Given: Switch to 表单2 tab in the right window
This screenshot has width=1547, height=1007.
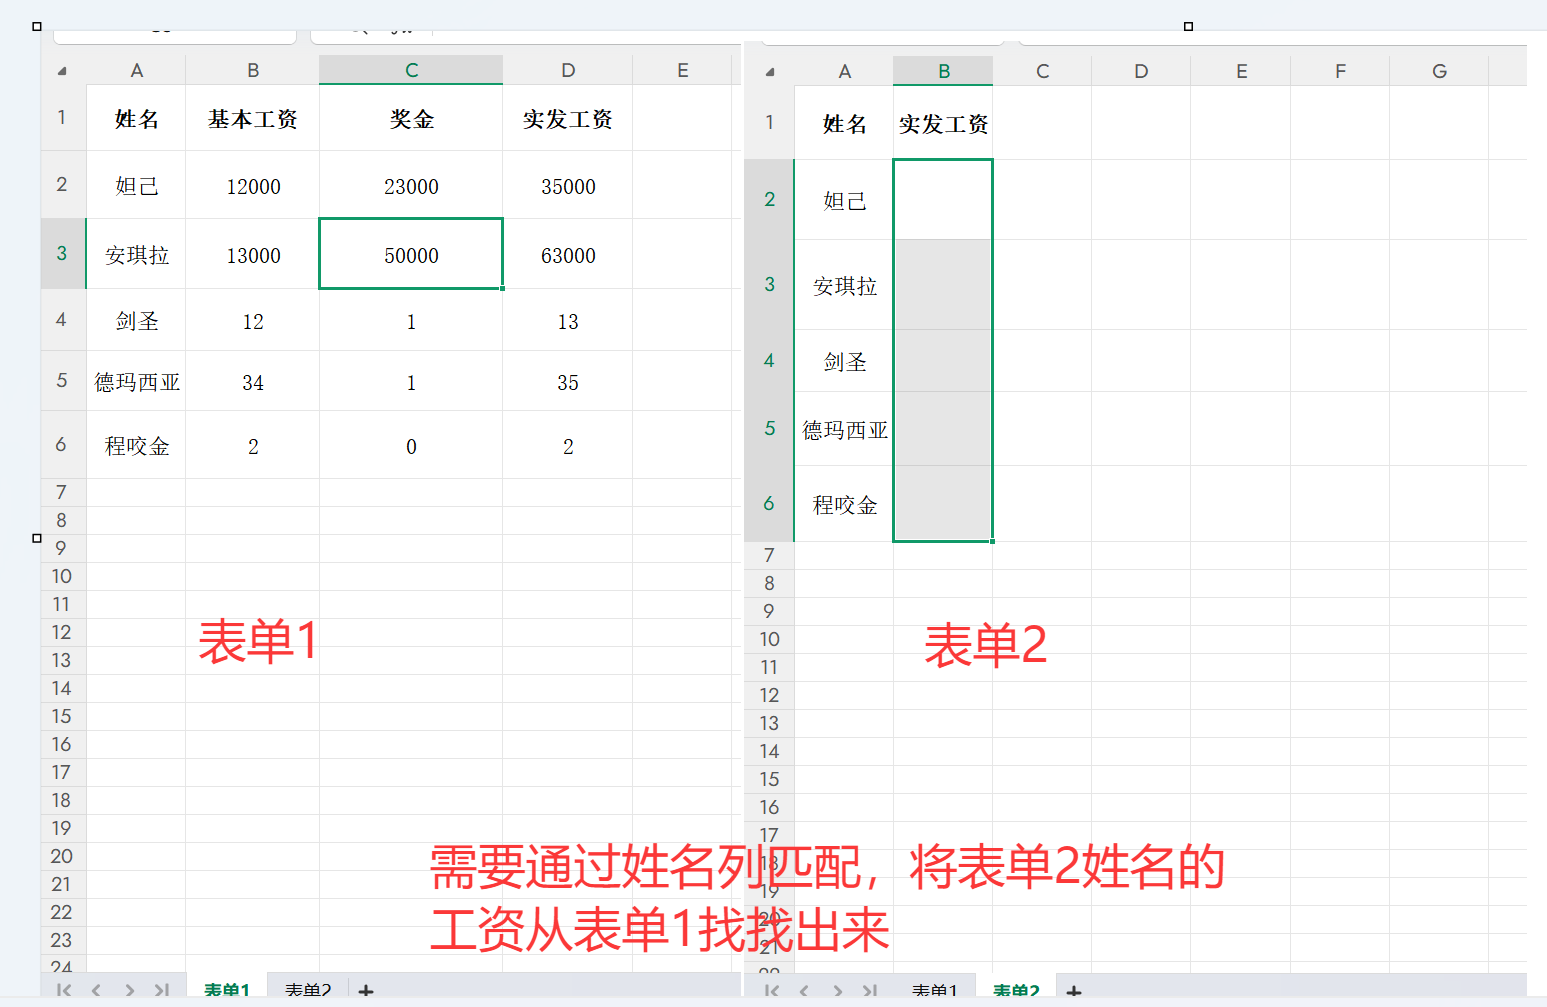Looking at the screenshot, I should 1016,990.
